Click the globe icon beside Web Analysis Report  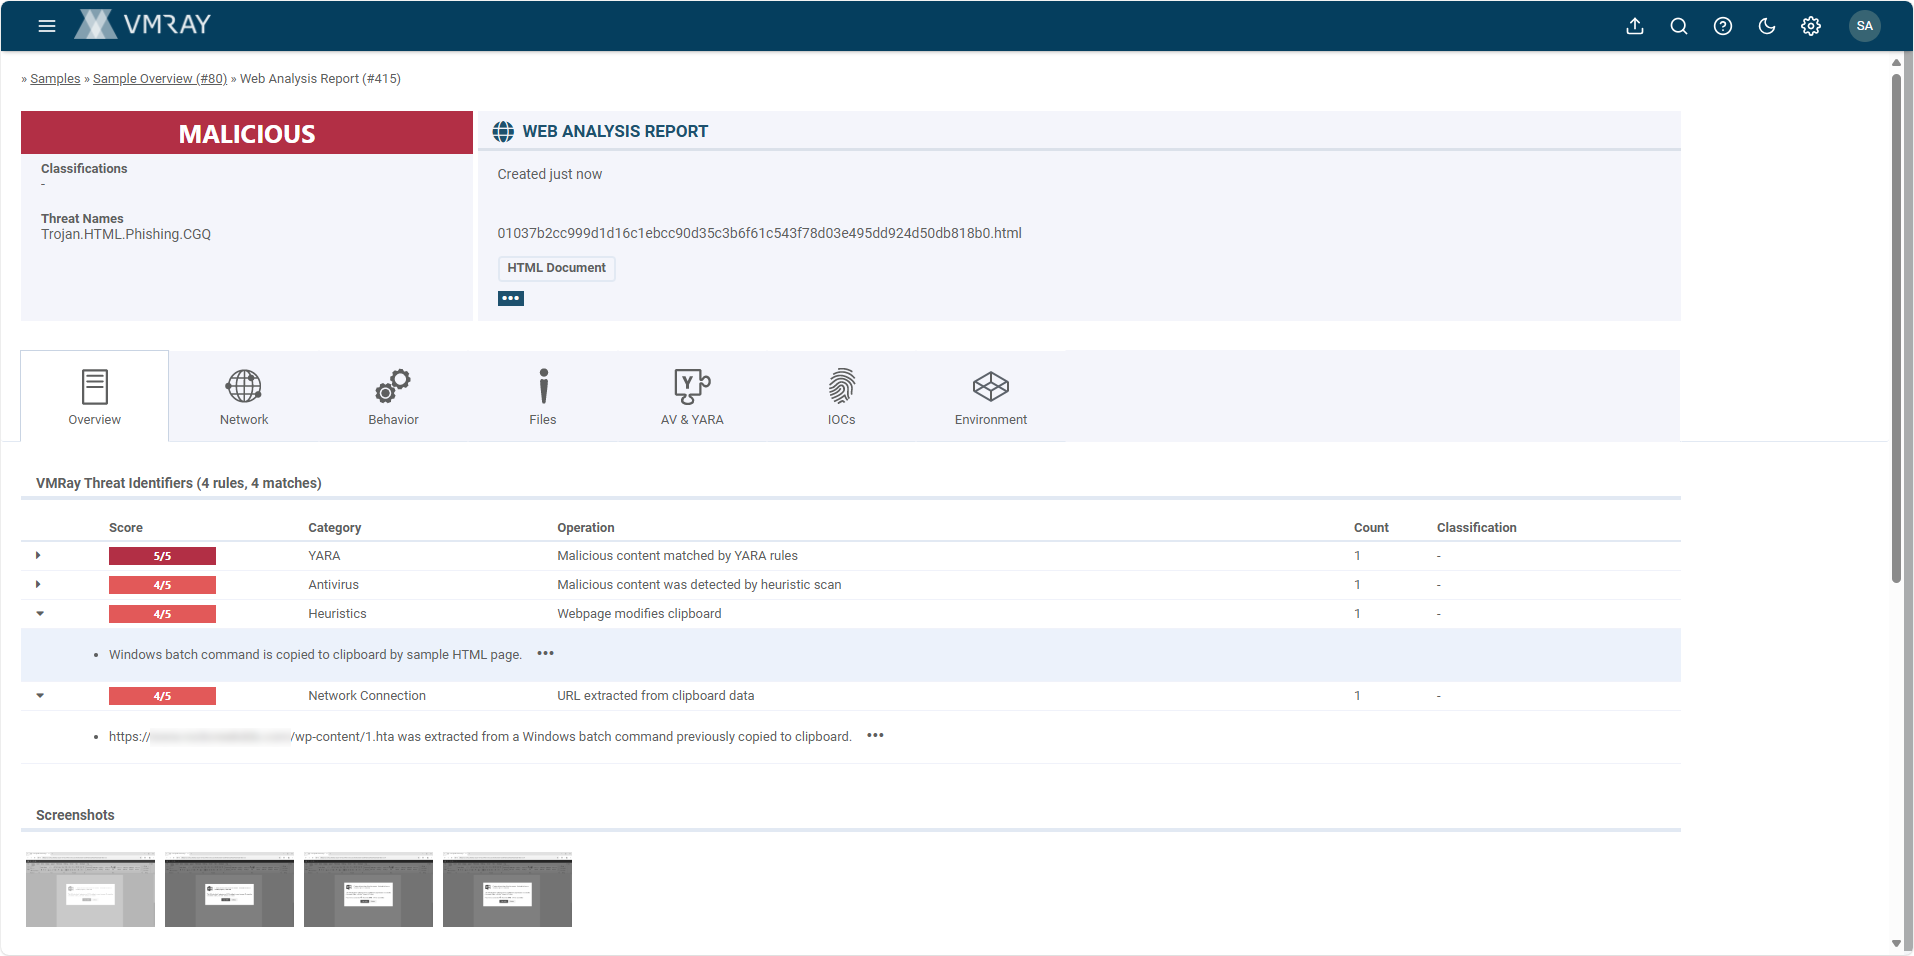click(503, 132)
